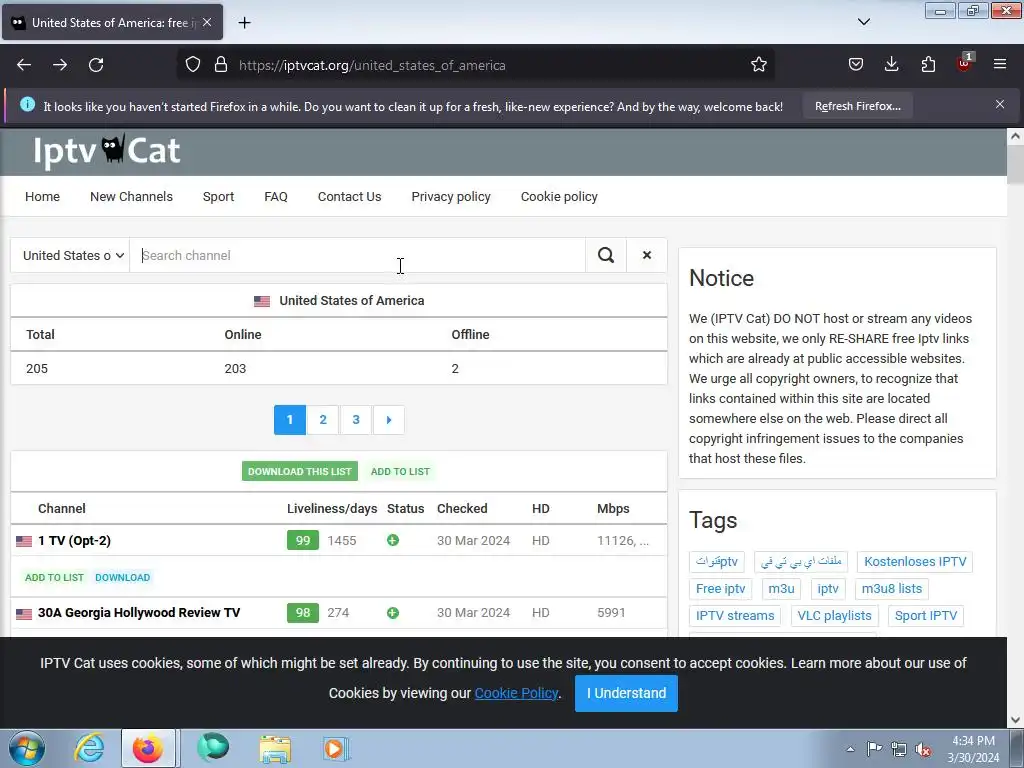The height and width of the screenshot is (768, 1024).
Task: Select the 1 TV (Opt-2) channel
Action: pyautogui.click(x=74, y=541)
